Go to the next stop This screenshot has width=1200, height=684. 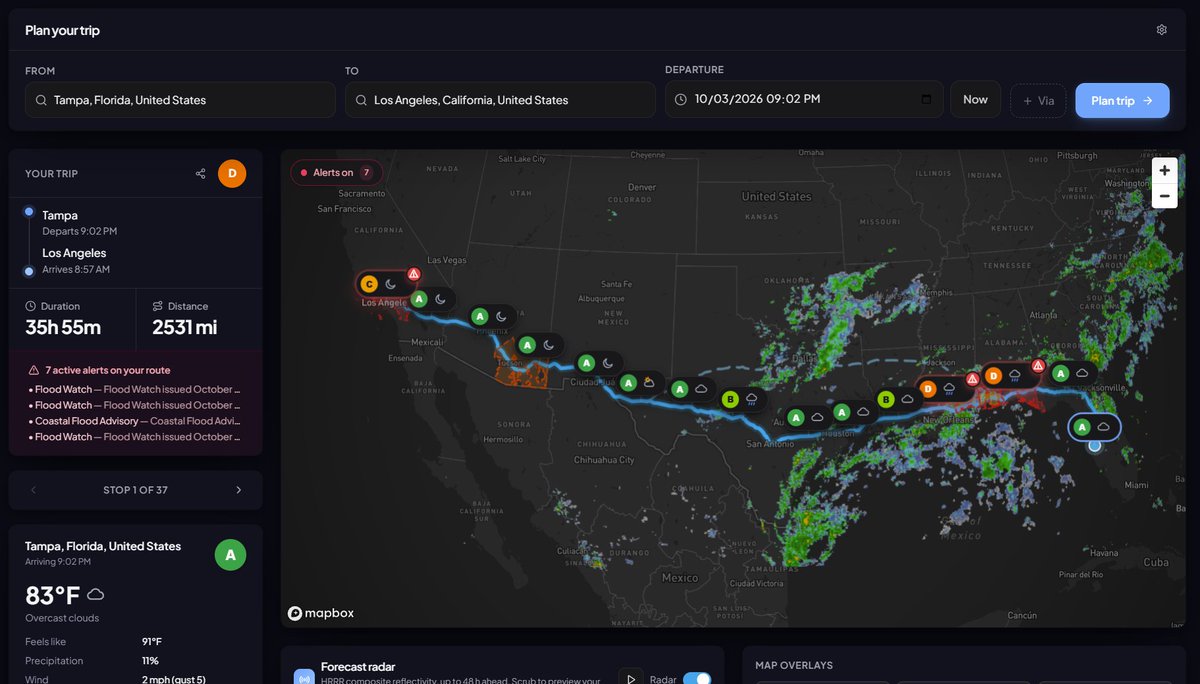pos(238,490)
